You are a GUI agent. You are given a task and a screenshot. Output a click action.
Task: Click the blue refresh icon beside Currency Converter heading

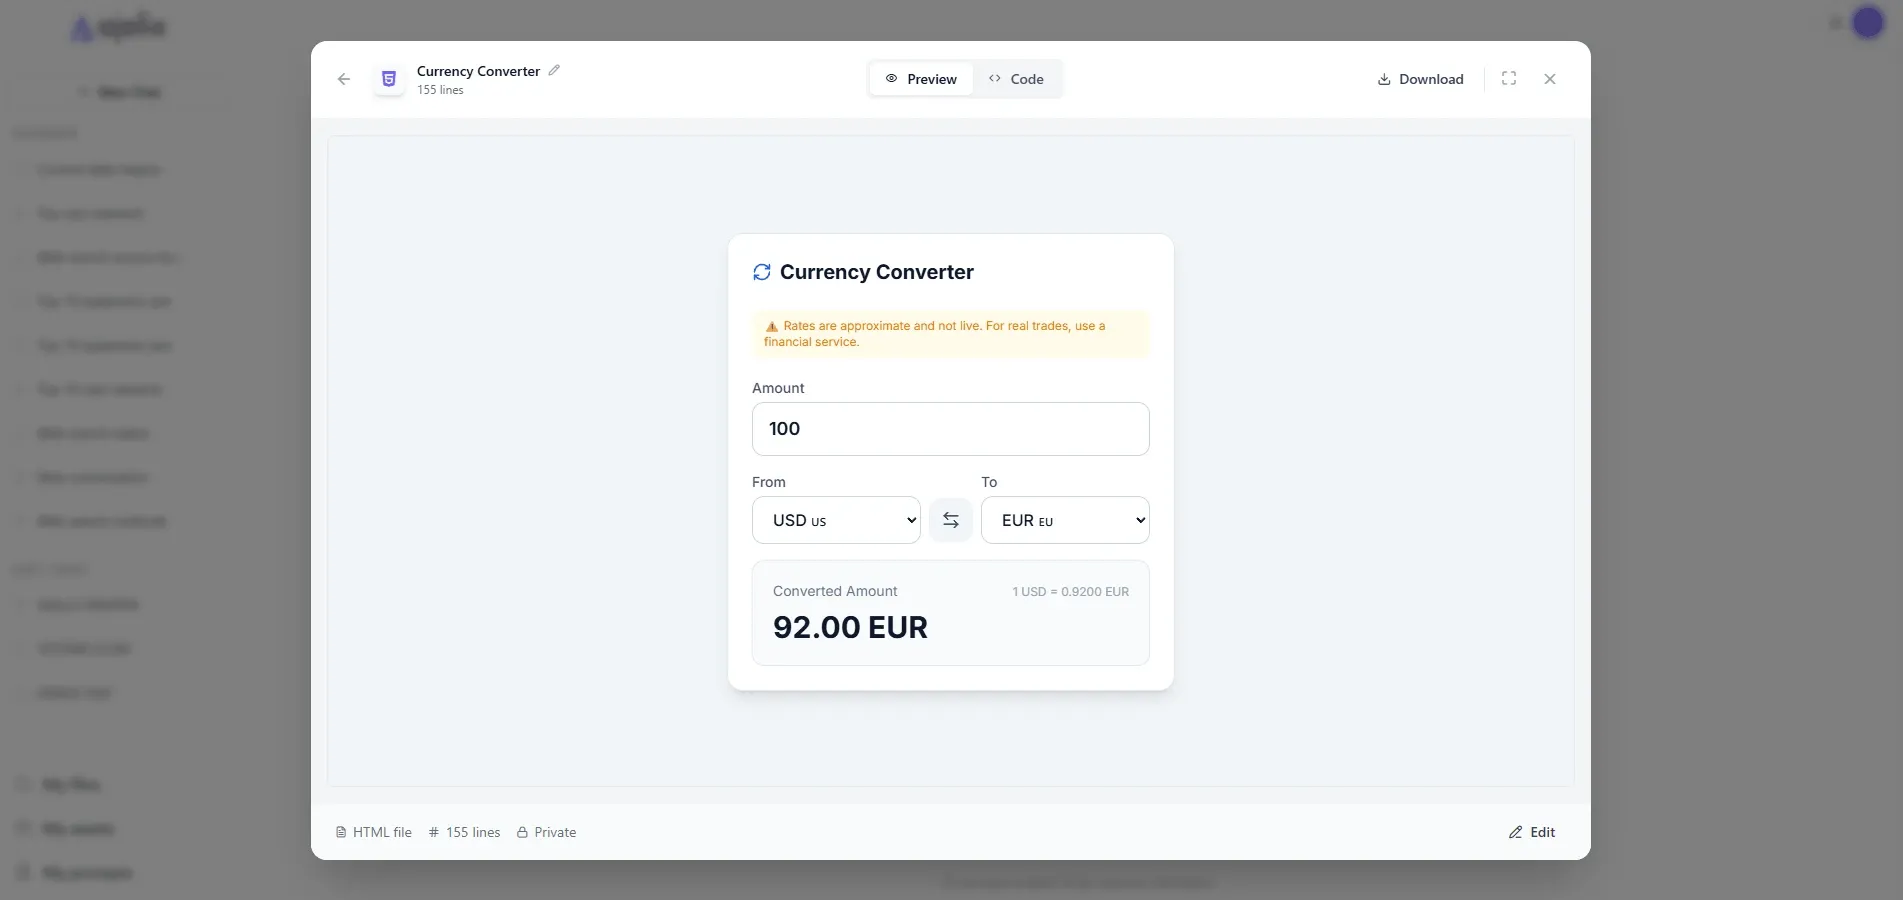tap(761, 271)
